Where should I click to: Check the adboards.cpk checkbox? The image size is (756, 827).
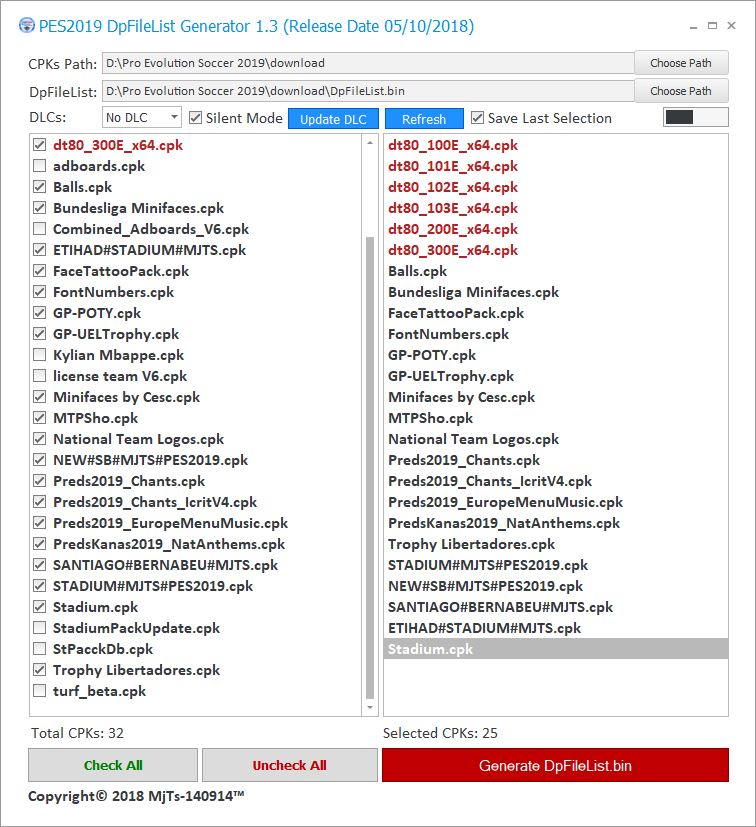click(40, 166)
